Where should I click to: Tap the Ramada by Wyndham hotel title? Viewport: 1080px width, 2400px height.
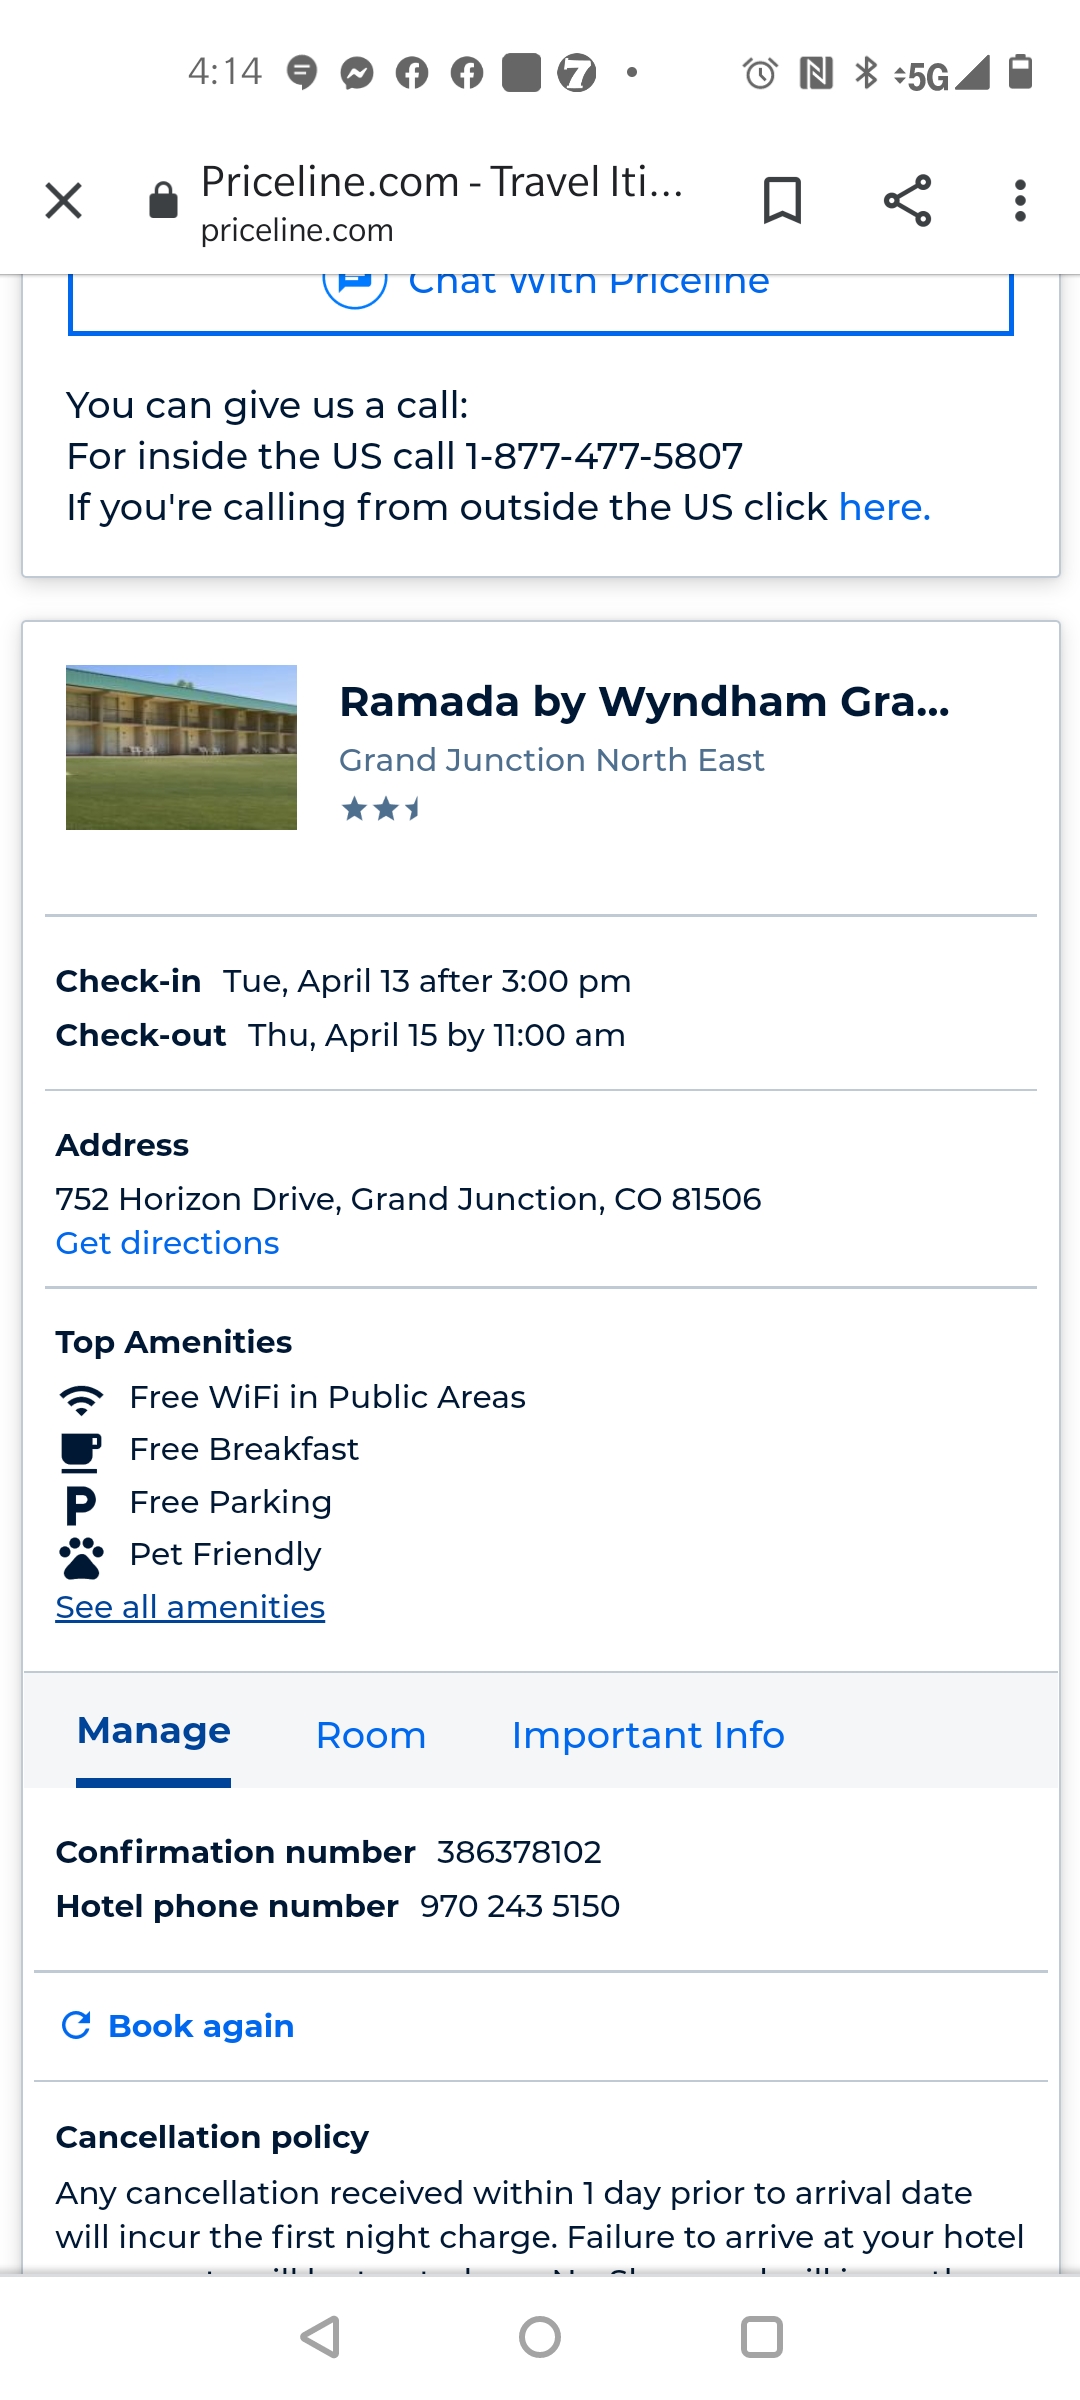pyautogui.click(x=644, y=702)
